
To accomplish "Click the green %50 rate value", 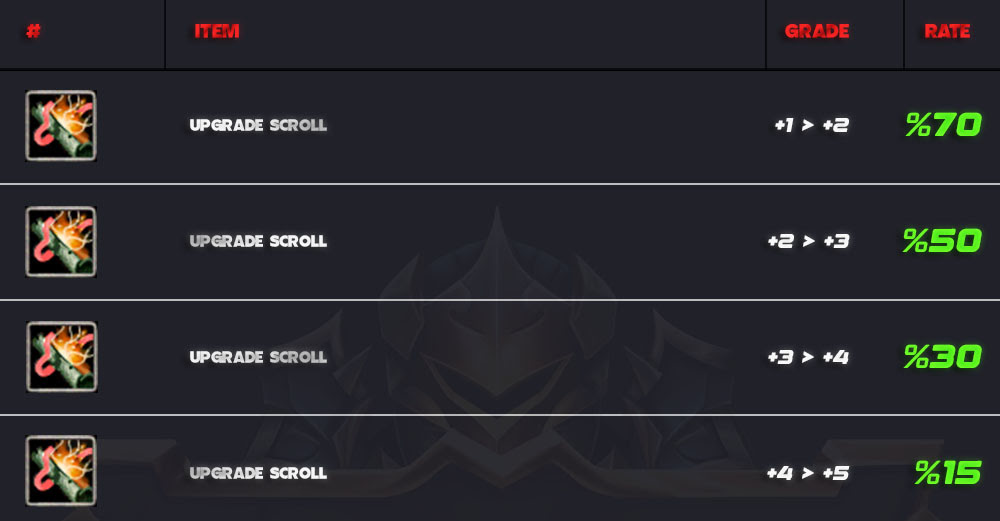I will 942,240.
